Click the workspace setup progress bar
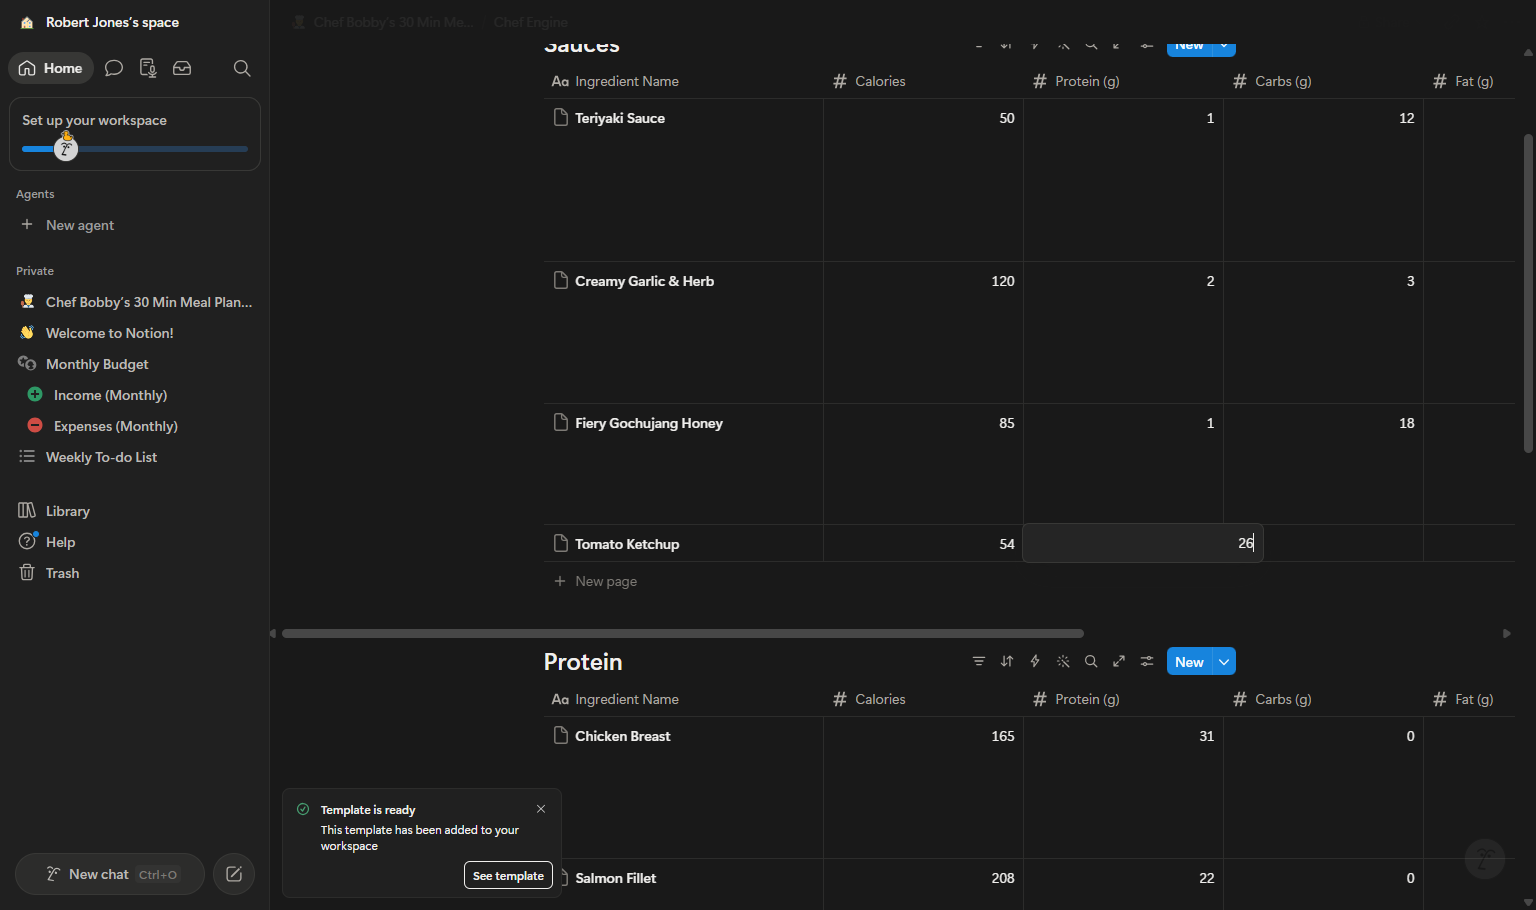The image size is (1536, 910). click(x=135, y=149)
